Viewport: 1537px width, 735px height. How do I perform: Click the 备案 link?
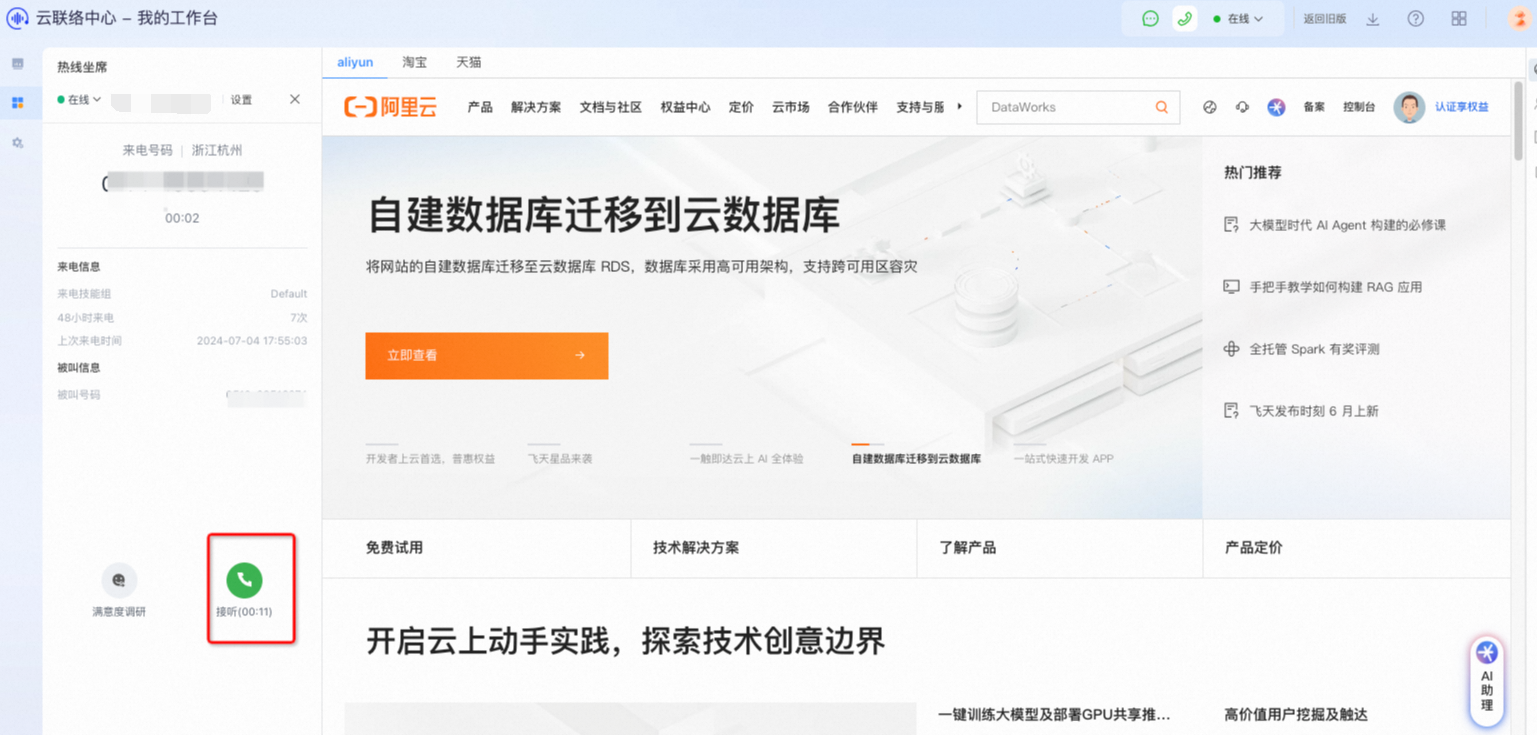tap(1314, 107)
